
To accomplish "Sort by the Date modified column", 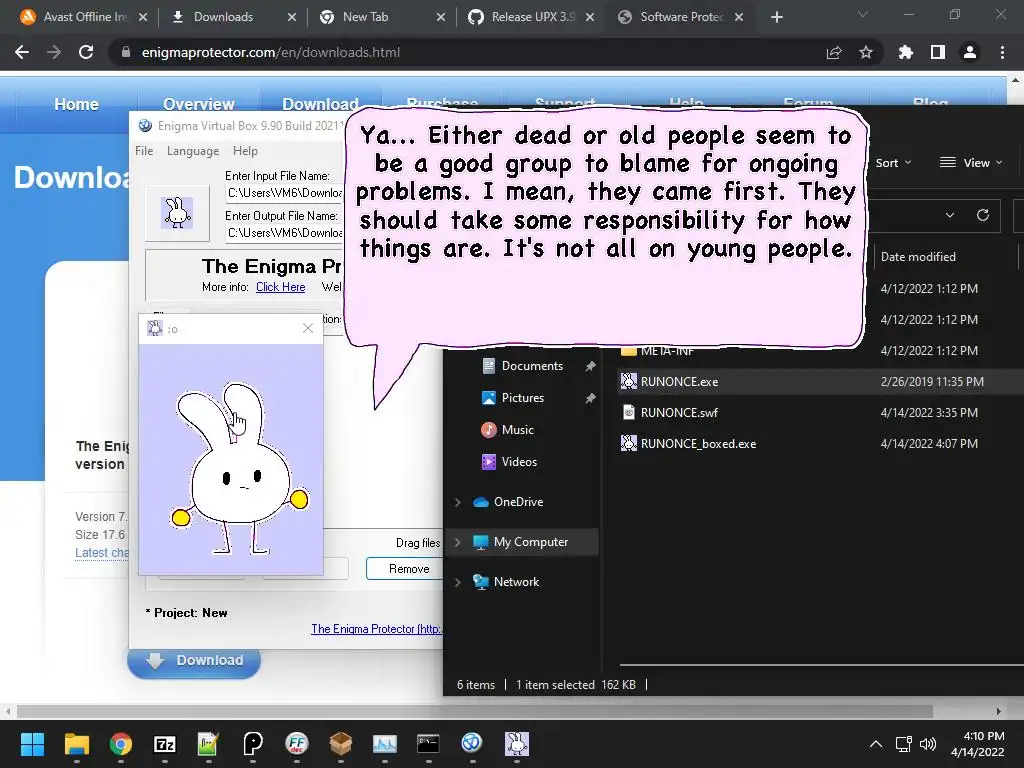I will pyautogui.click(x=918, y=257).
